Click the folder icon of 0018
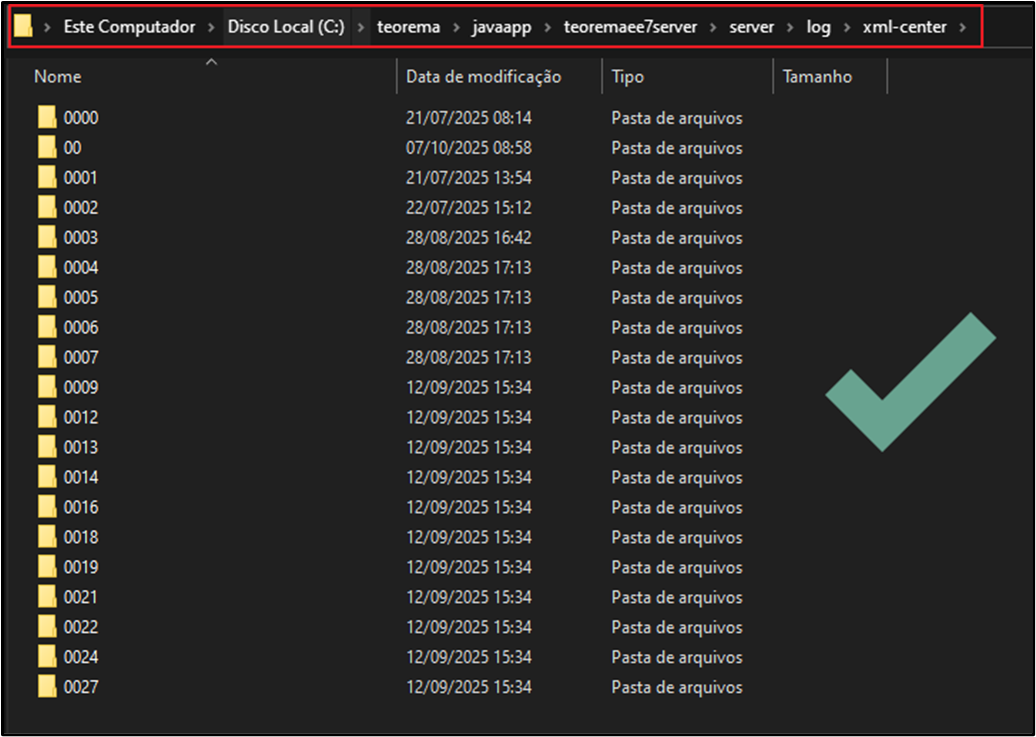The height and width of the screenshot is (737, 1036). tap(47, 537)
